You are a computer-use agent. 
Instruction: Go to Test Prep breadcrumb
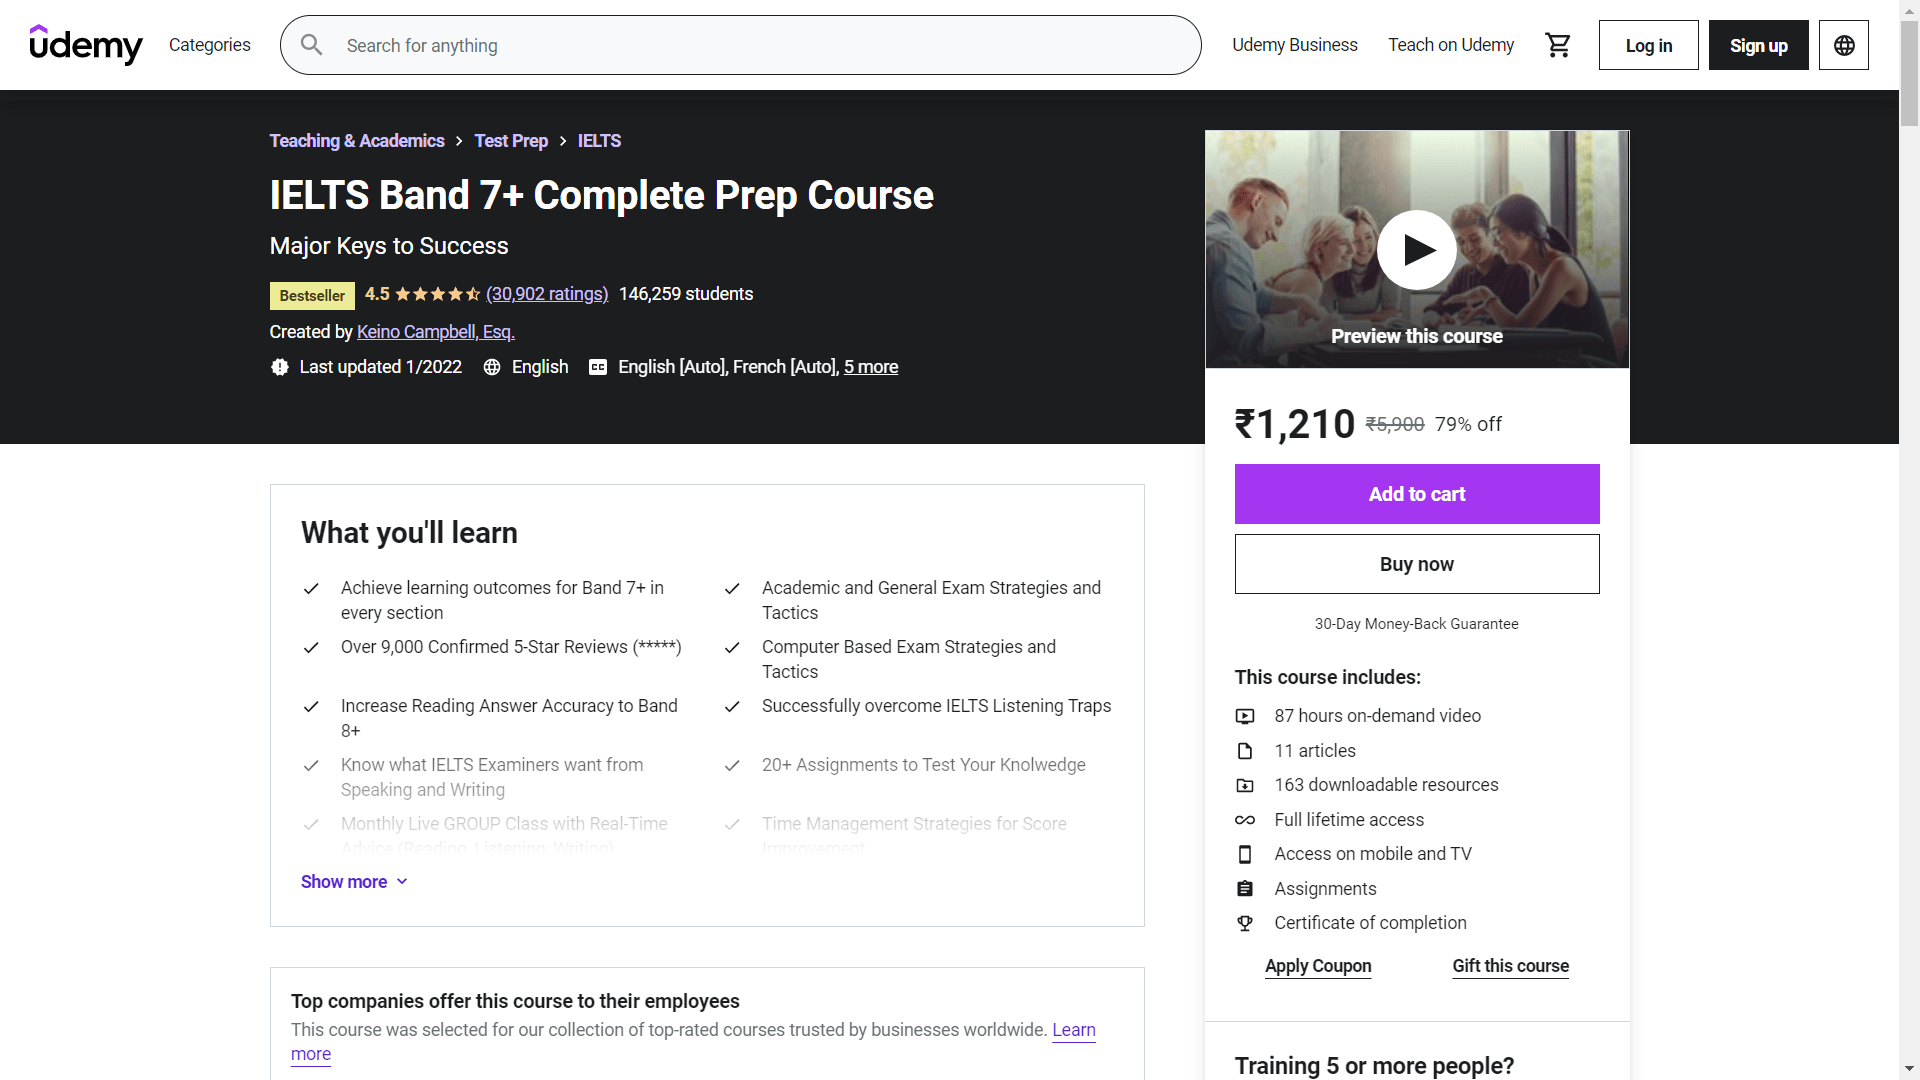tap(511, 141)
